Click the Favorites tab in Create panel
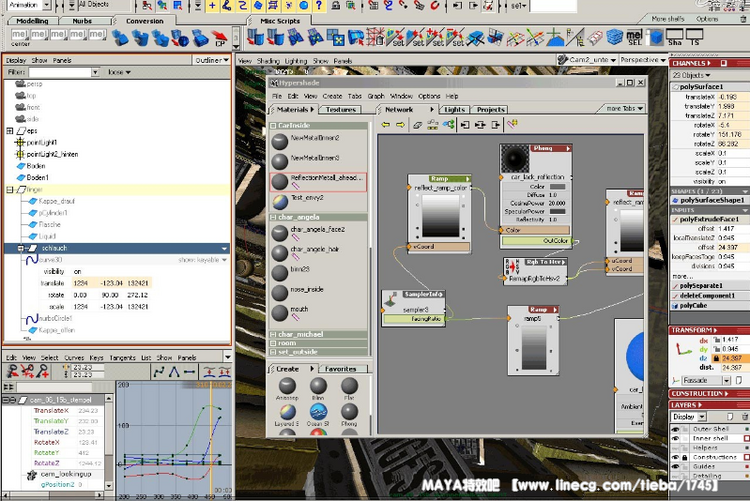This screenshot has width=750, height=501. click(341, 369)
